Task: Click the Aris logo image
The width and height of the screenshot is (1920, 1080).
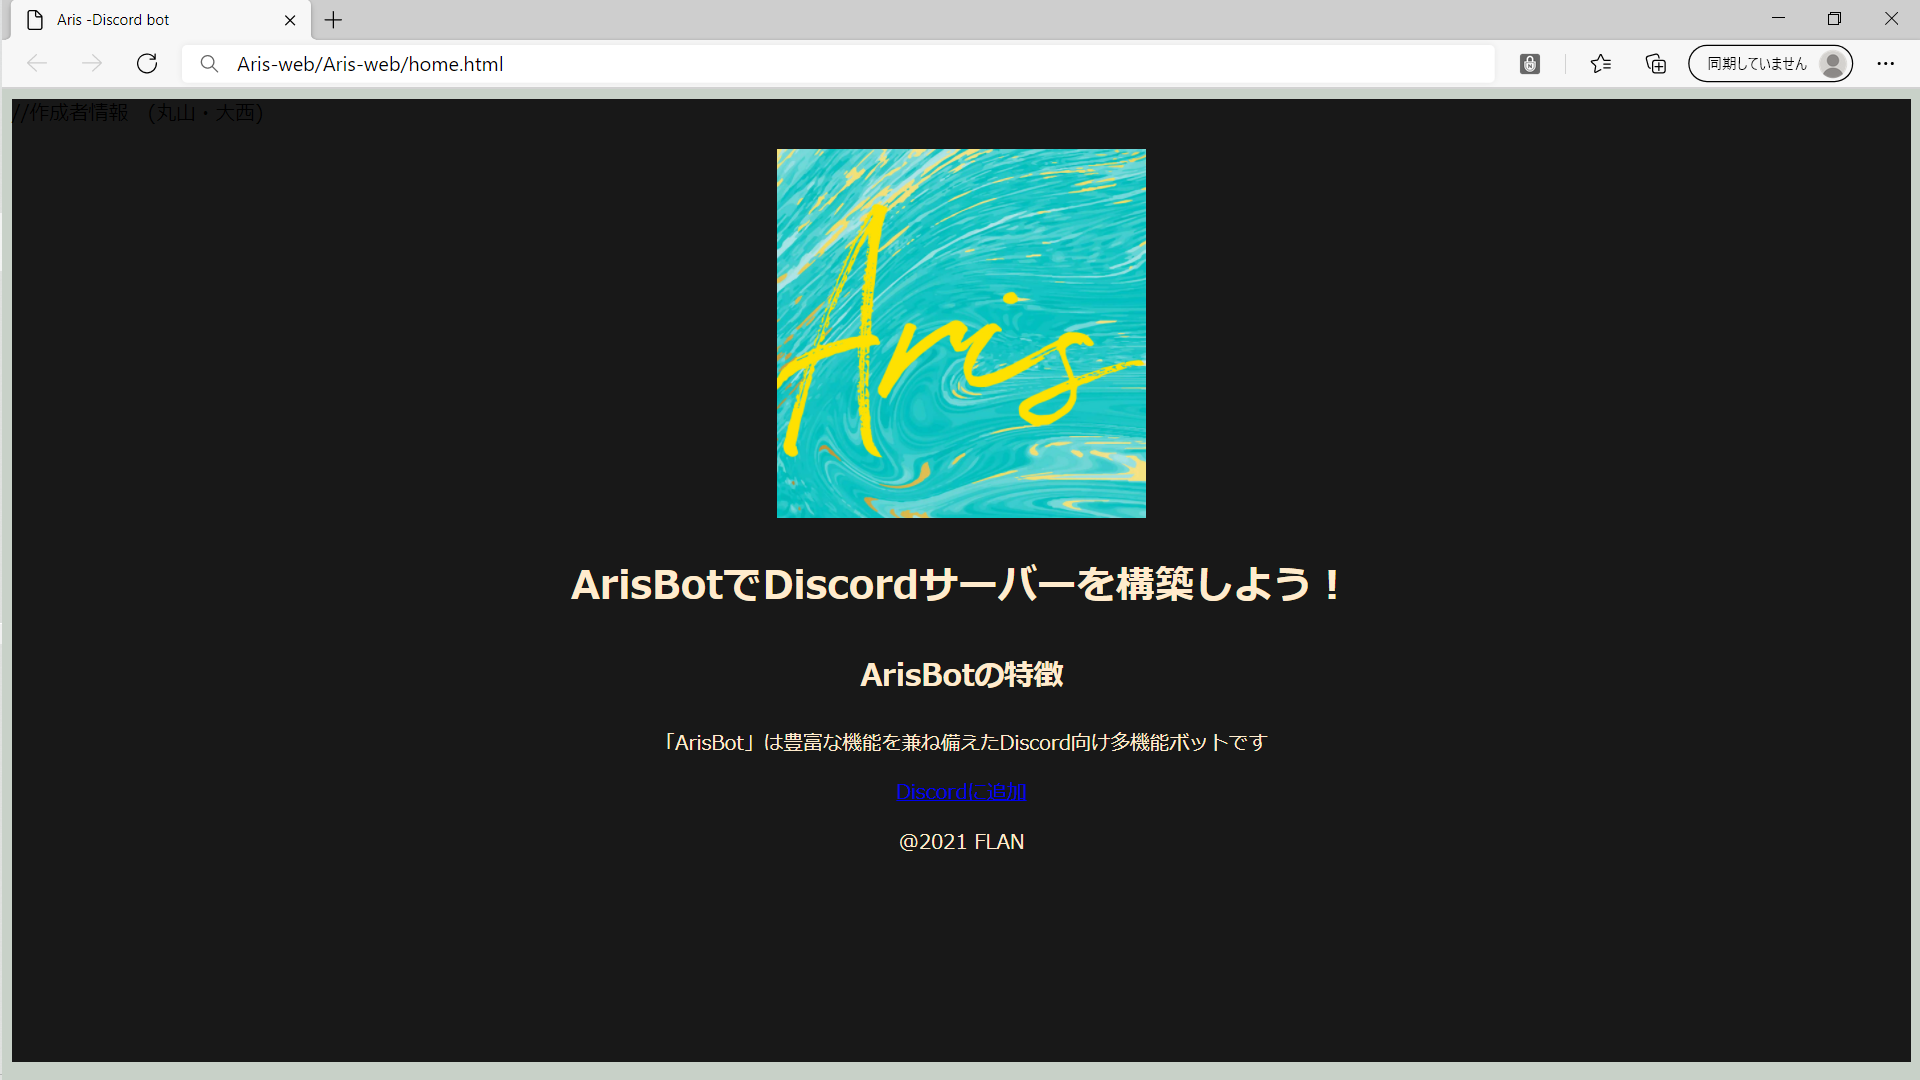Action: point(961,333)
